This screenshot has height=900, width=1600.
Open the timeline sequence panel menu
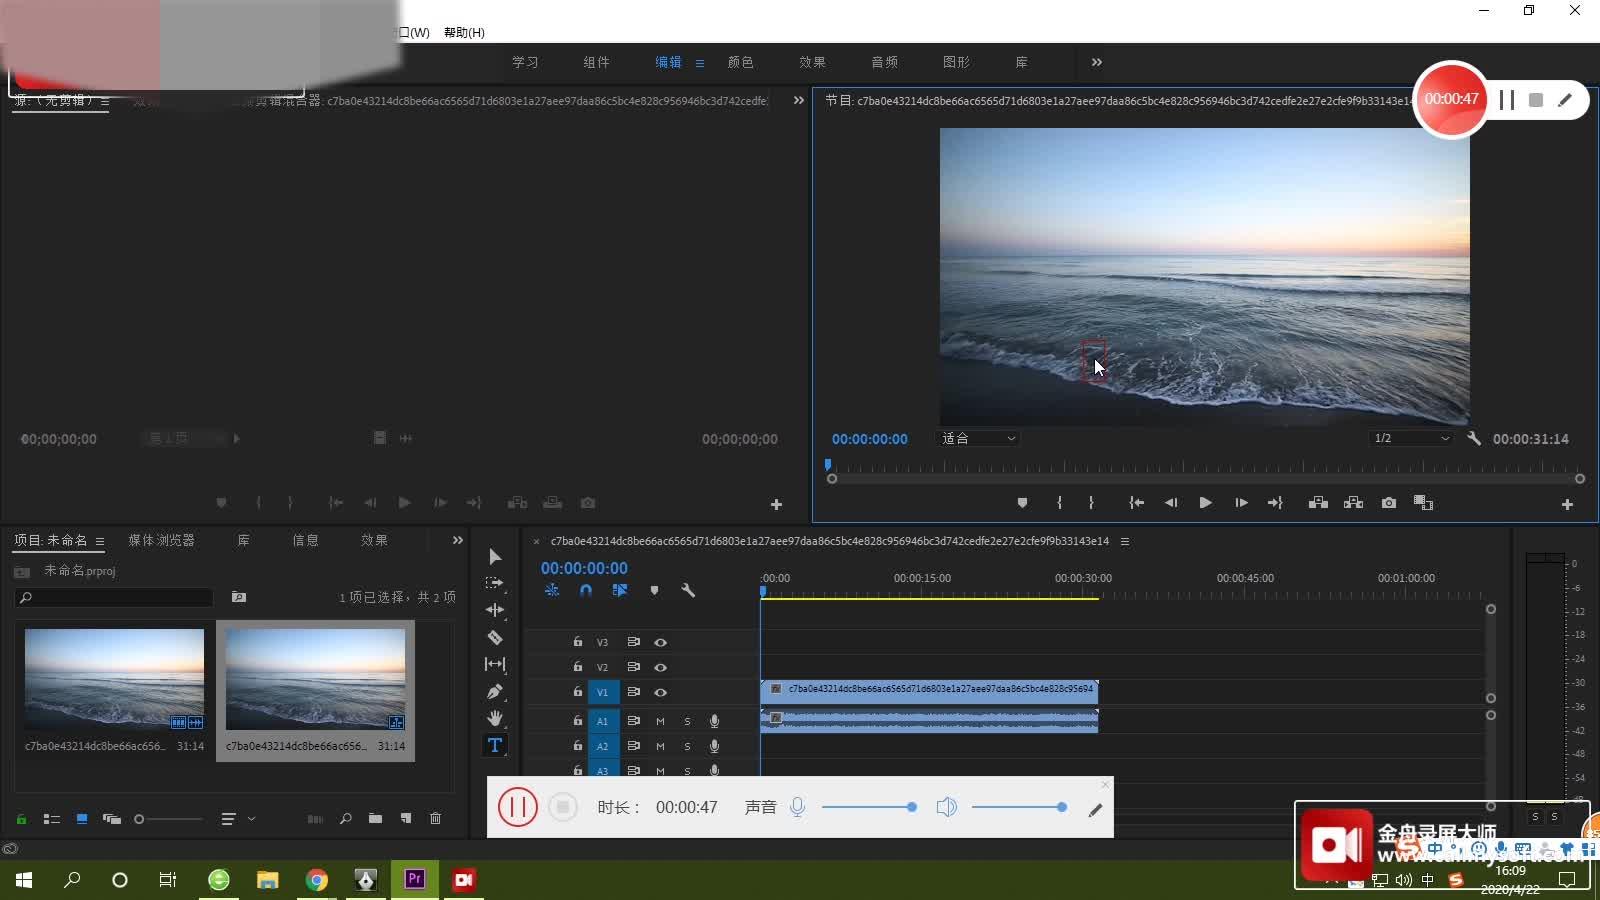point(1125,541)
